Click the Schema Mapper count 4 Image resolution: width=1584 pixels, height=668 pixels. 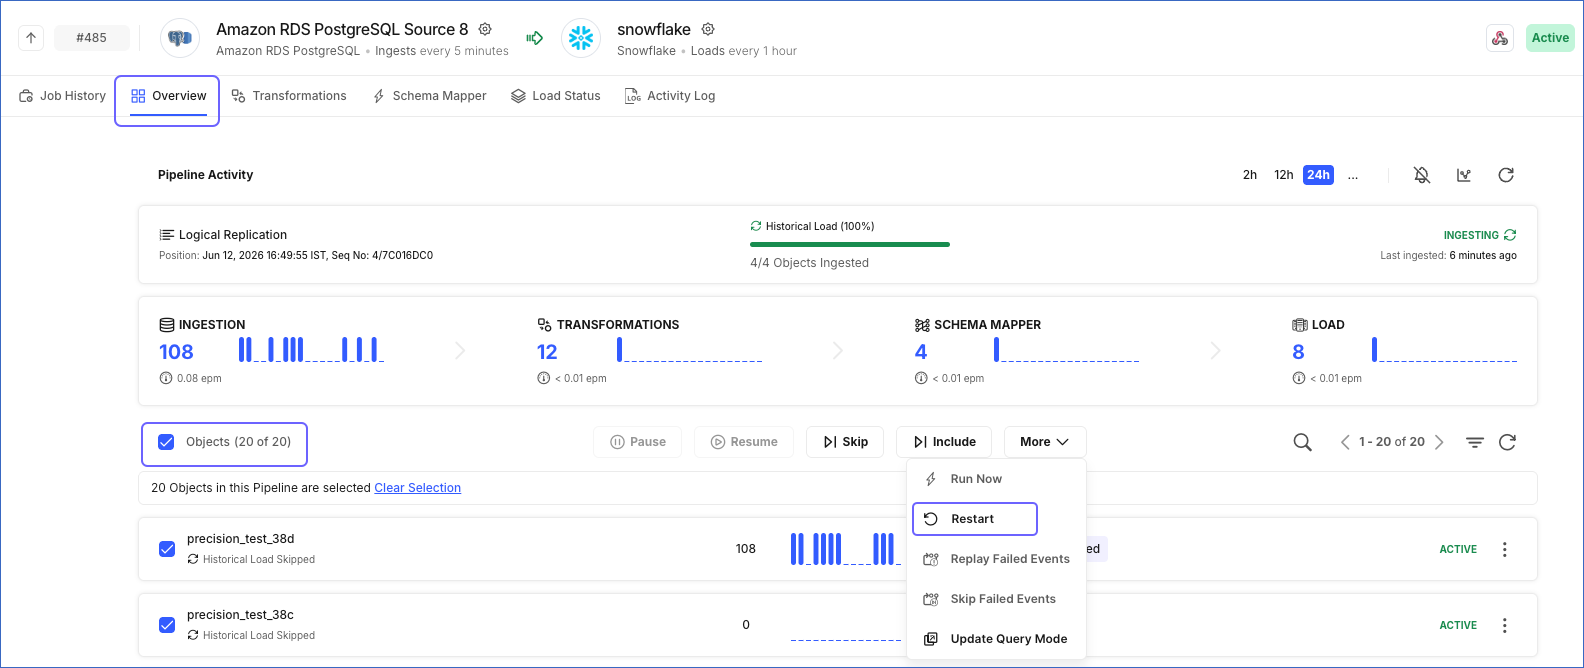921,352
